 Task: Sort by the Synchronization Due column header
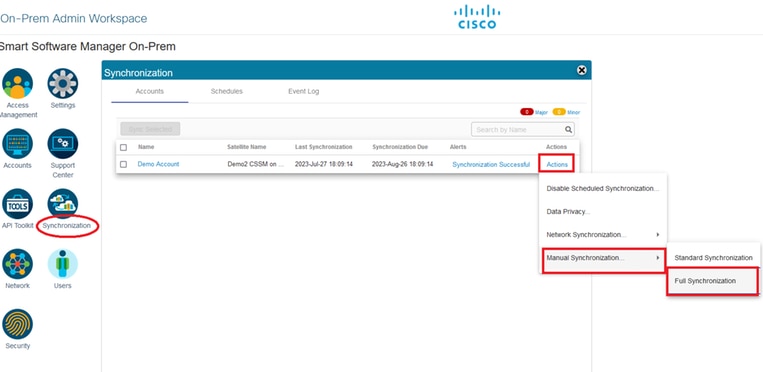(400, 147)
